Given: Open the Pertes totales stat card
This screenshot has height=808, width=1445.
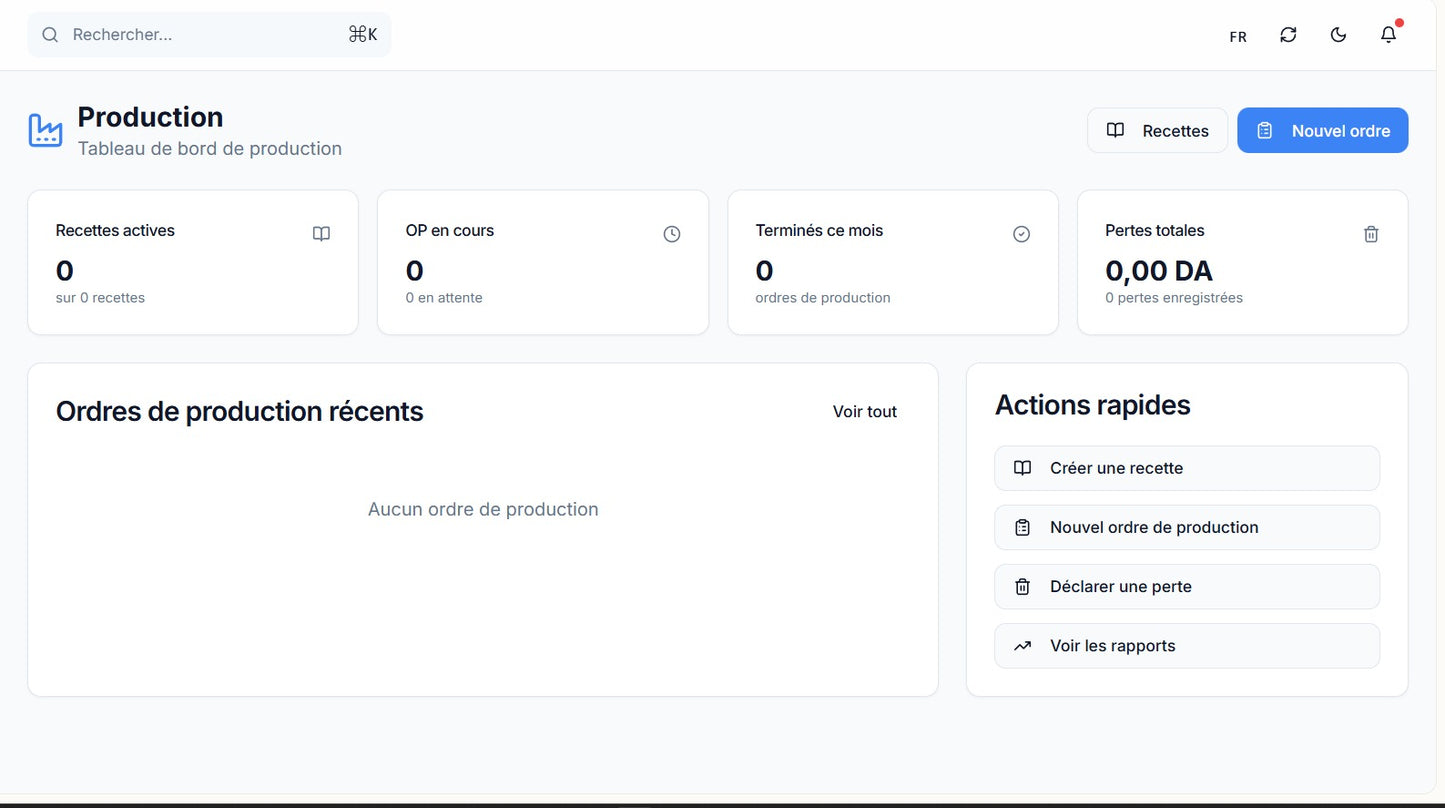Looking at the screenshot, I should (1241, 263).
